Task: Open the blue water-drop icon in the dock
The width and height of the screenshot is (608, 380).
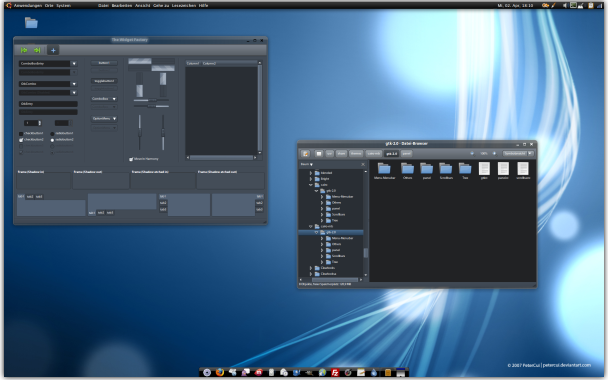Action: coord(374,373)
